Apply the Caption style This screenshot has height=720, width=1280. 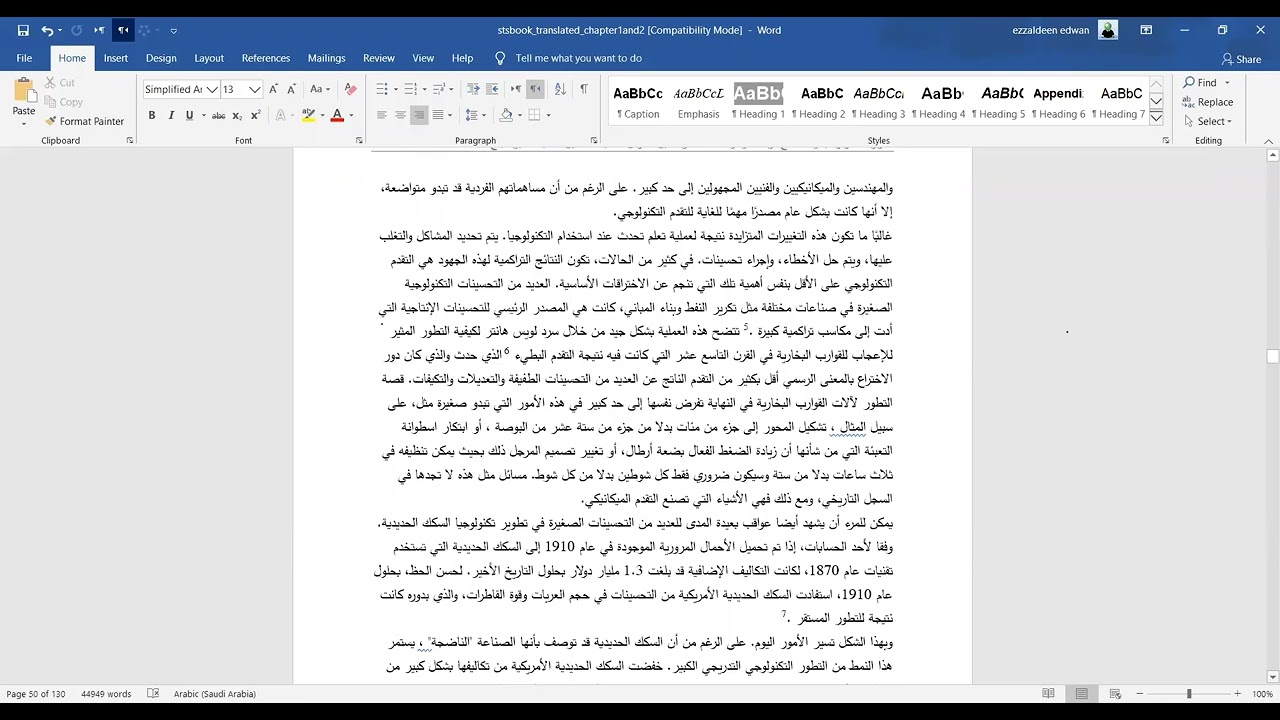[x=638, y=102]
